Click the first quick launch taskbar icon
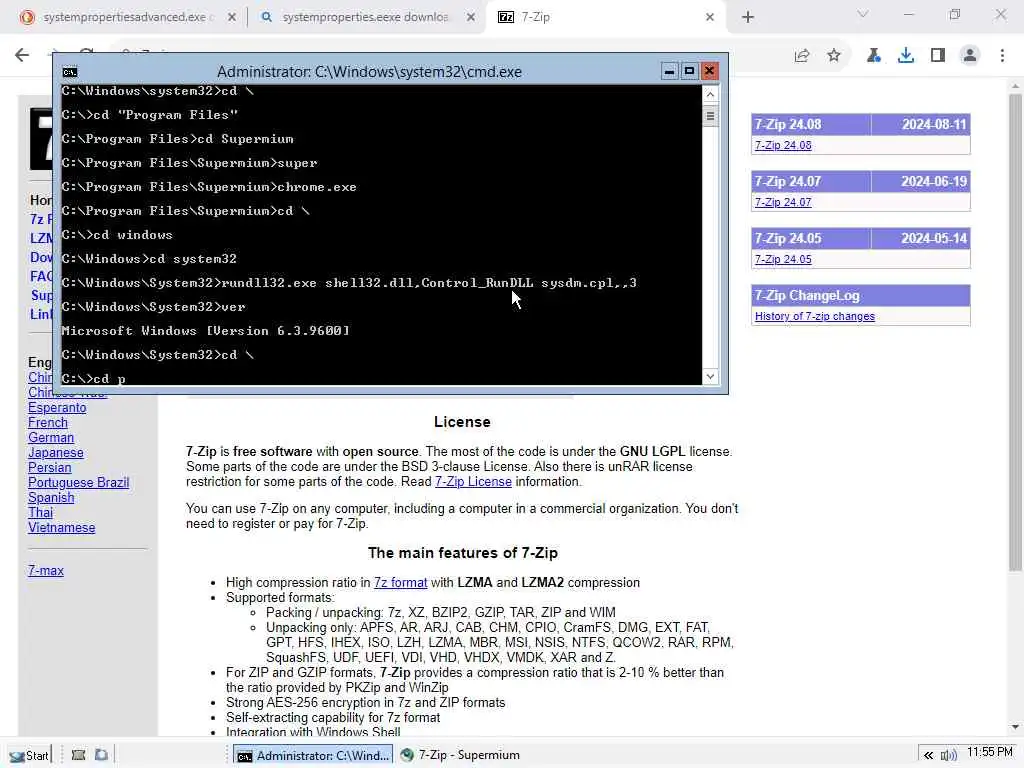The image size is (1024, 768). pos(78,755)
